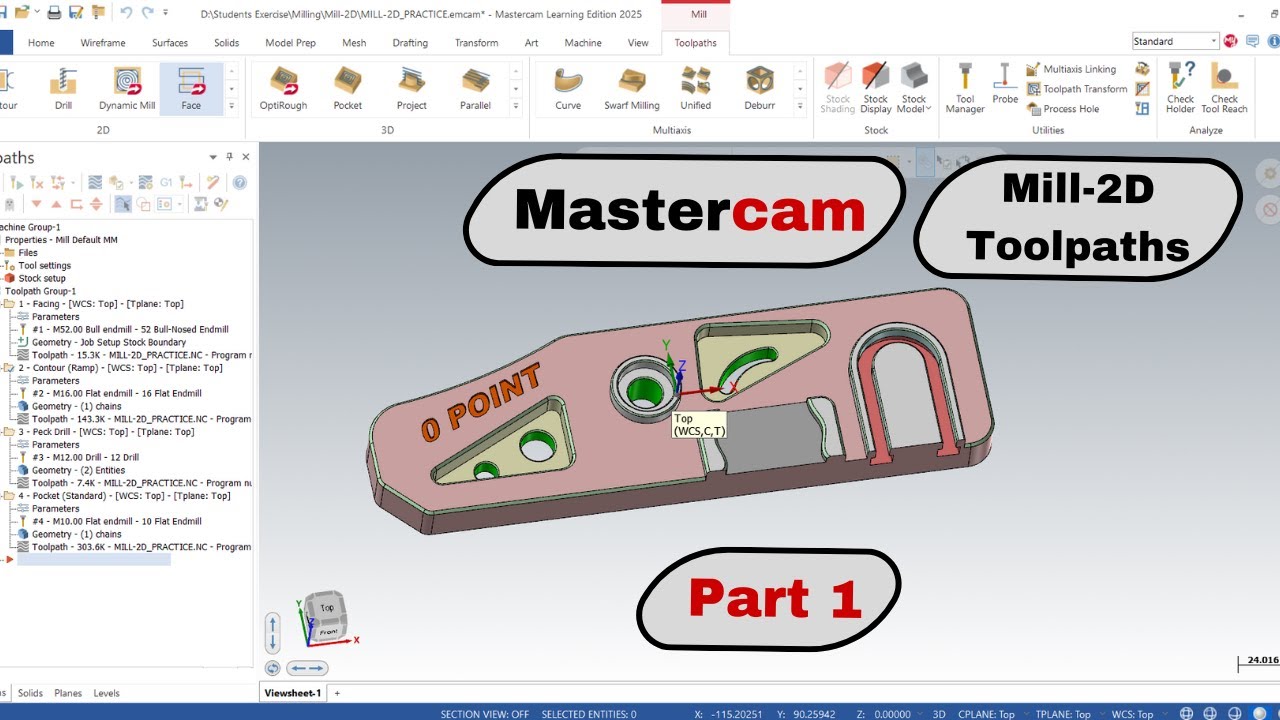Click the view orientation cube gnomon
Screen dimensions: 1280x720
(x=327, y=619)
